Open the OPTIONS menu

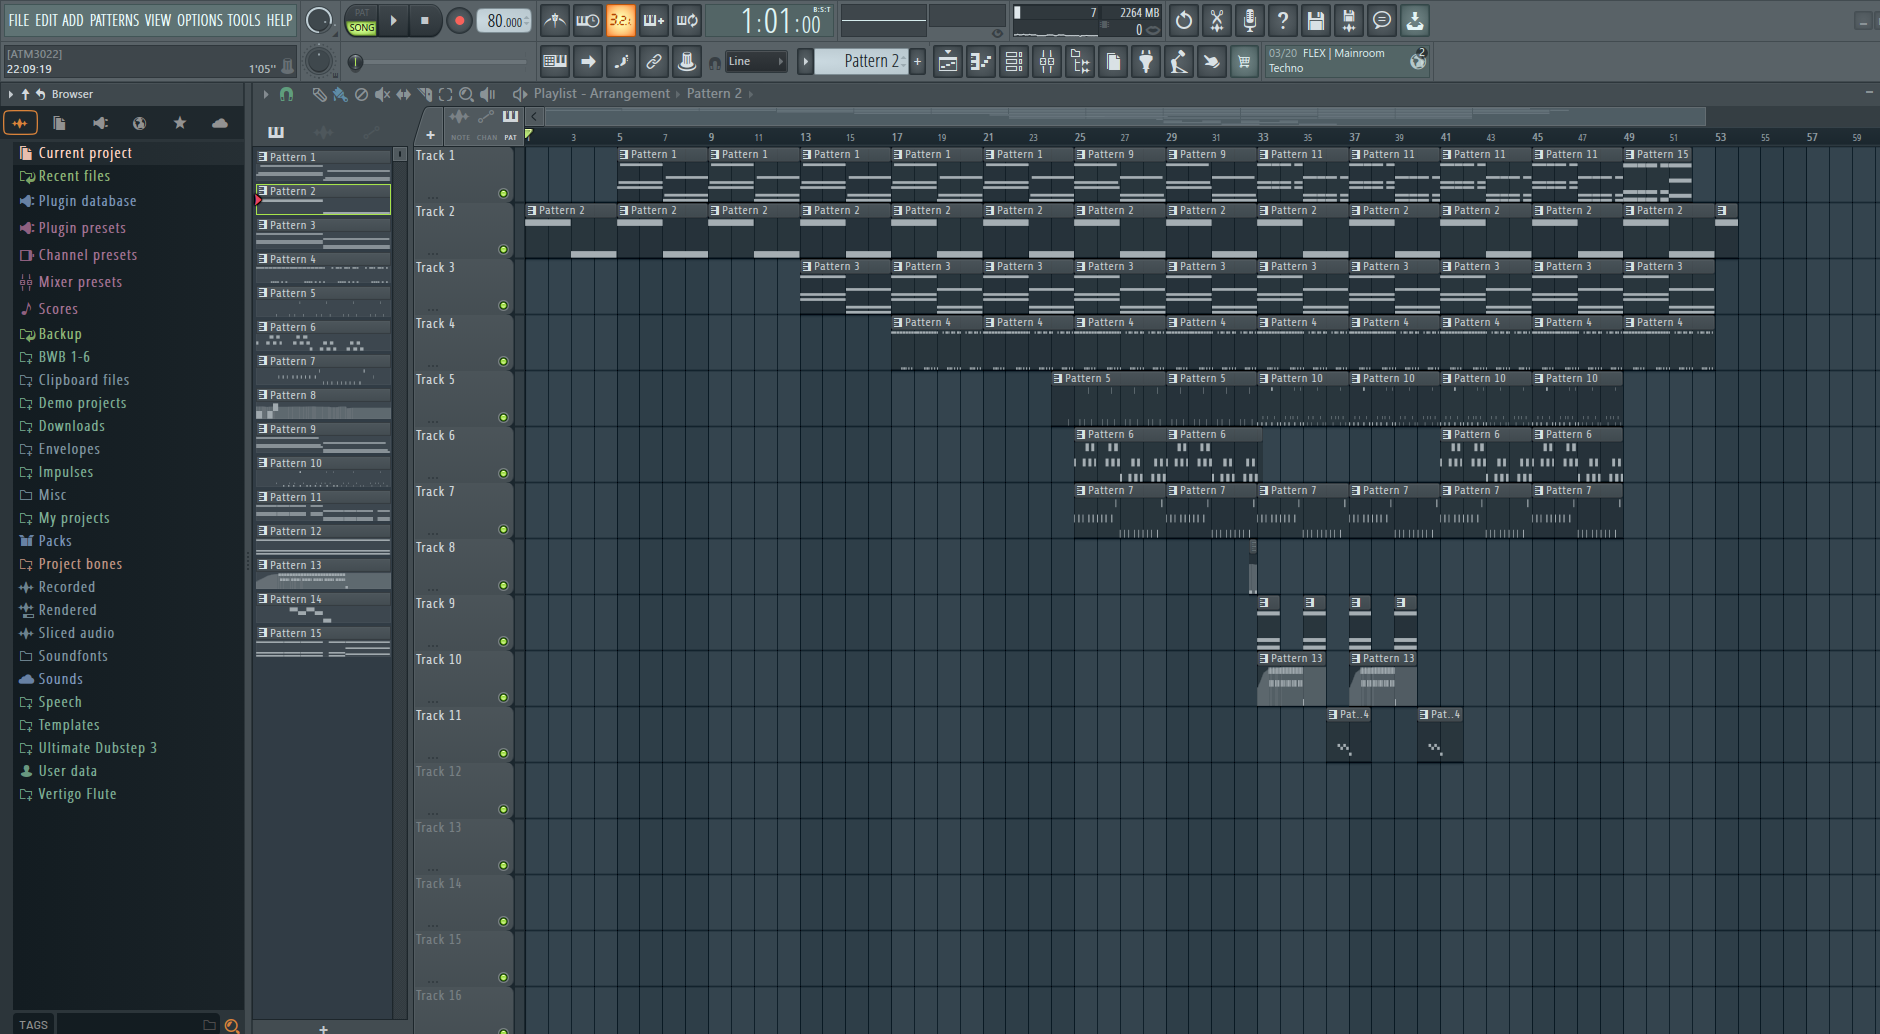click(x=200, y=20)
